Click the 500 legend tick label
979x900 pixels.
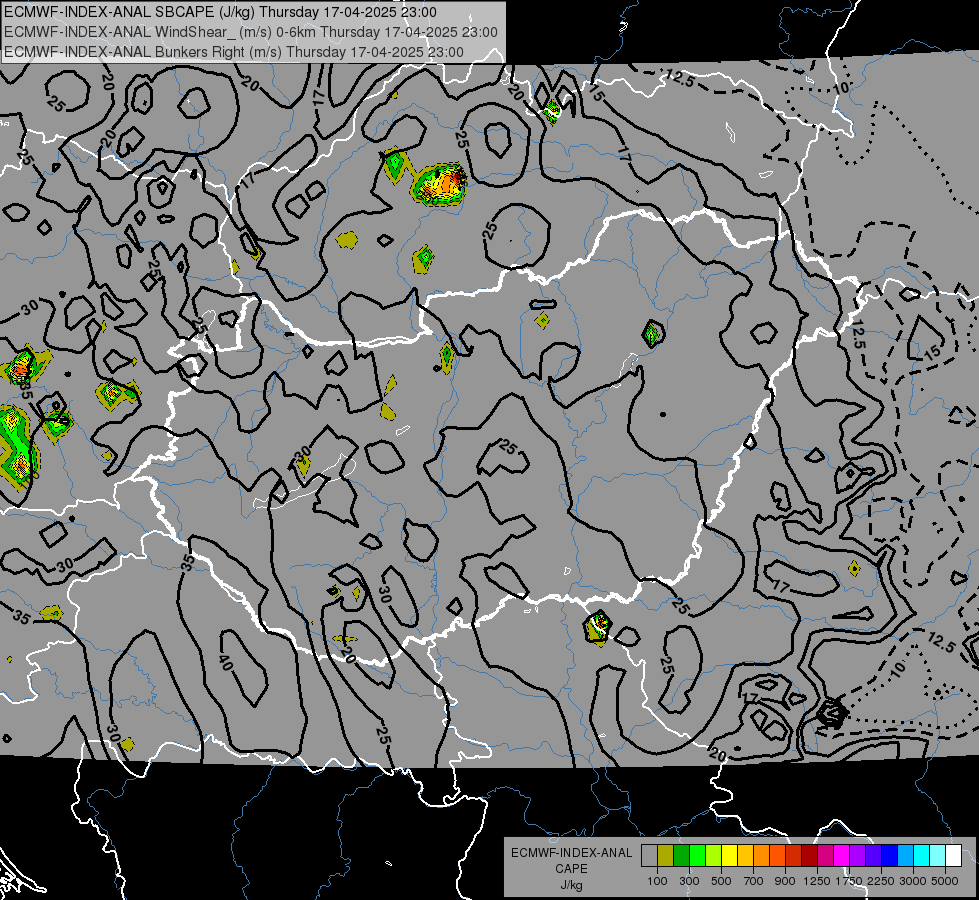pos(721,881)
